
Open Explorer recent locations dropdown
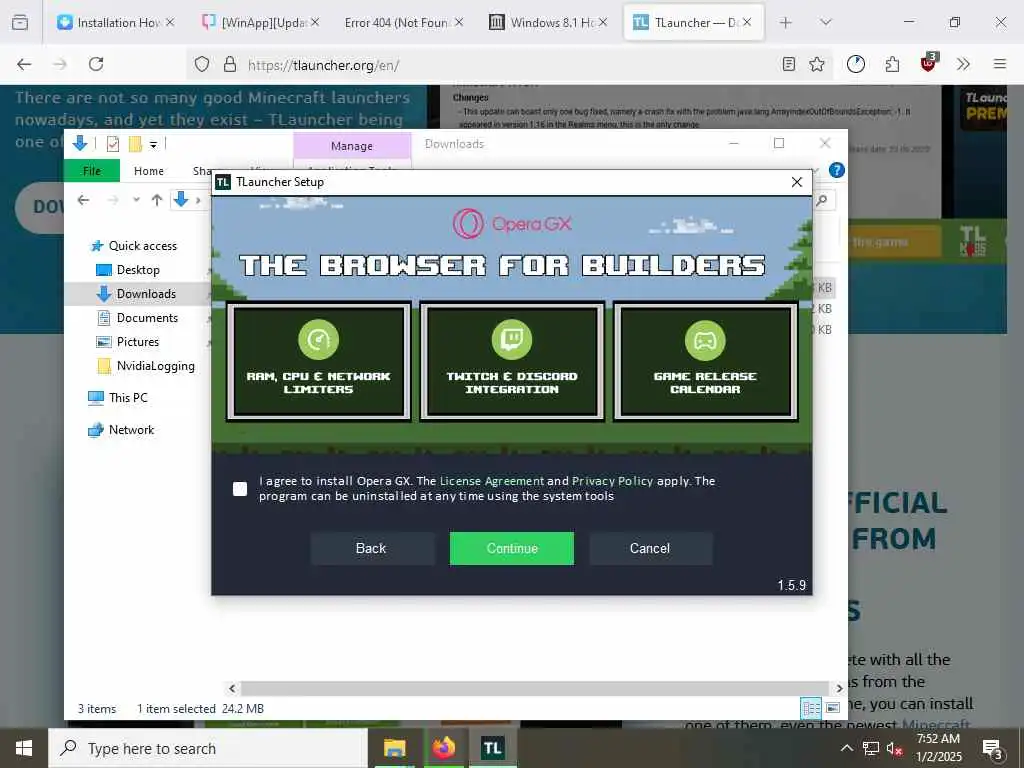pos(136,200)
